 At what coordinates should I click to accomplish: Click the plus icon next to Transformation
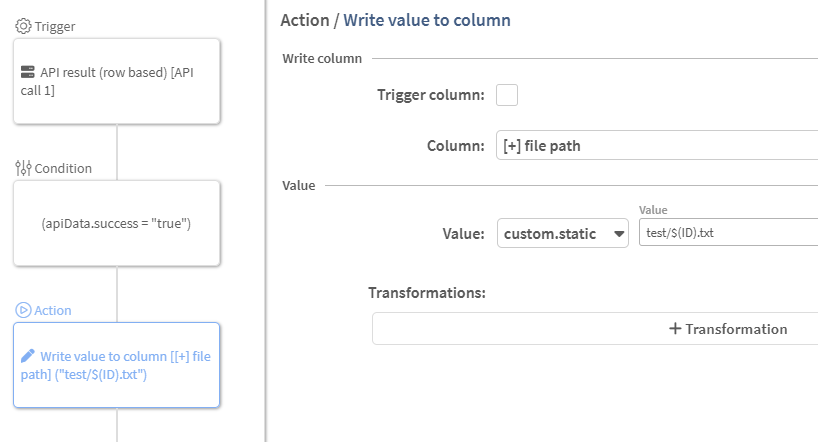tap(675, 329)
